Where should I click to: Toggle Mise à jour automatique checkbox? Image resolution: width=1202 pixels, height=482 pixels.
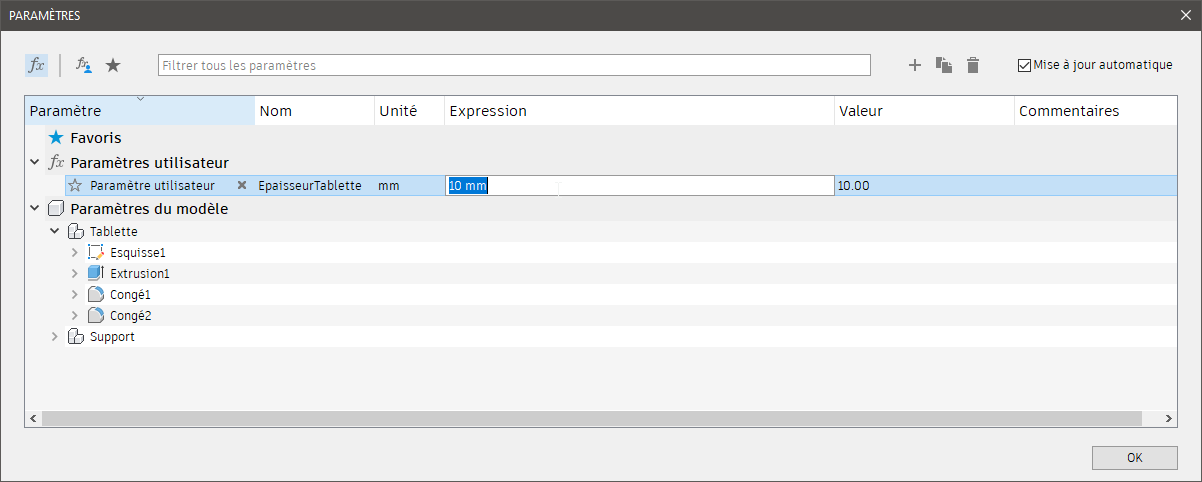[1024, 65]
